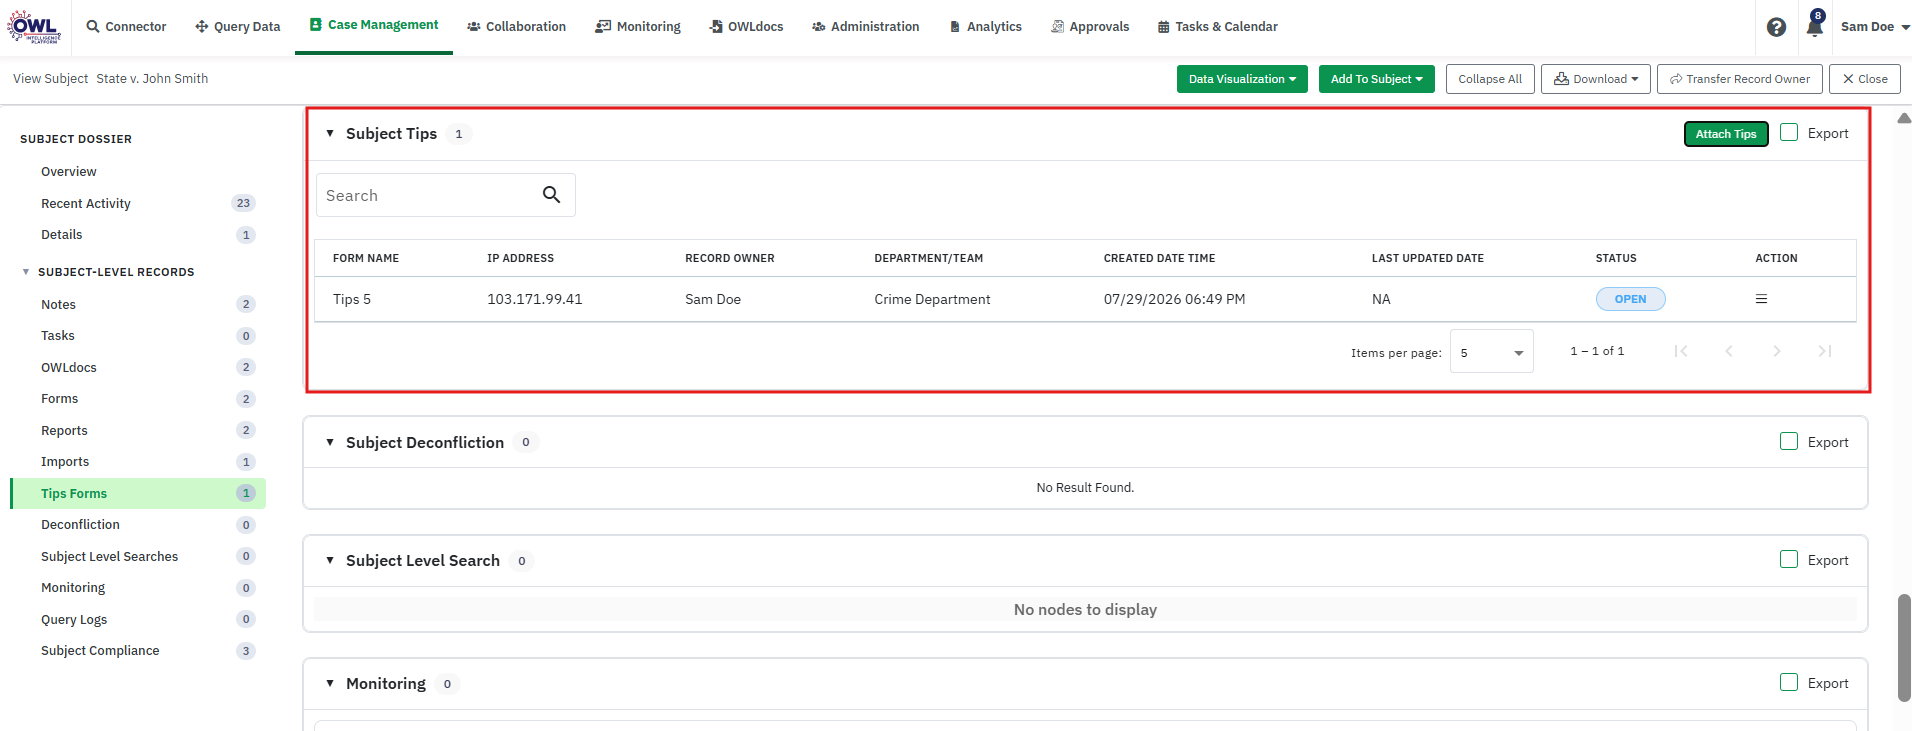Collapse the Subject-Level Records tree group
The image size is (1912, 731).
(26, 272)
